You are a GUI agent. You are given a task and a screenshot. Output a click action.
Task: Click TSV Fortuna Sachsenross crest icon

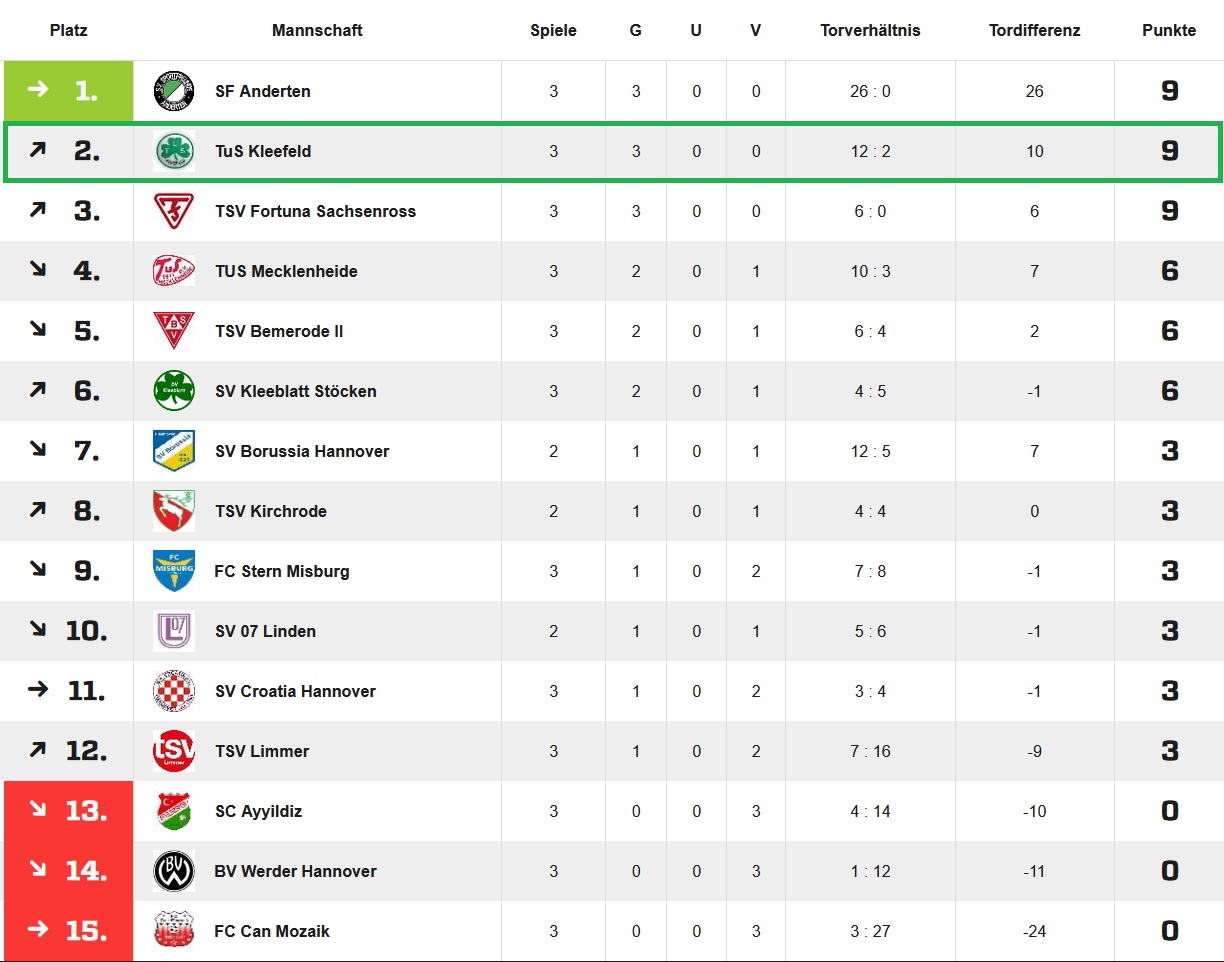(173, 211)
